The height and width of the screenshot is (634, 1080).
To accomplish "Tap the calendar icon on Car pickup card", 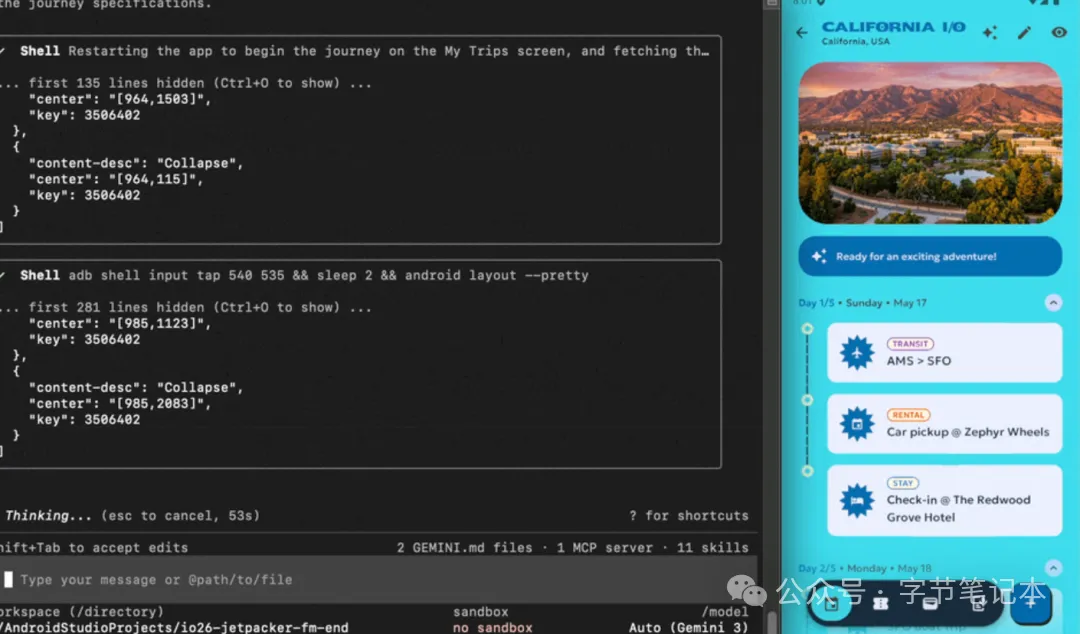I will (857, 424).
